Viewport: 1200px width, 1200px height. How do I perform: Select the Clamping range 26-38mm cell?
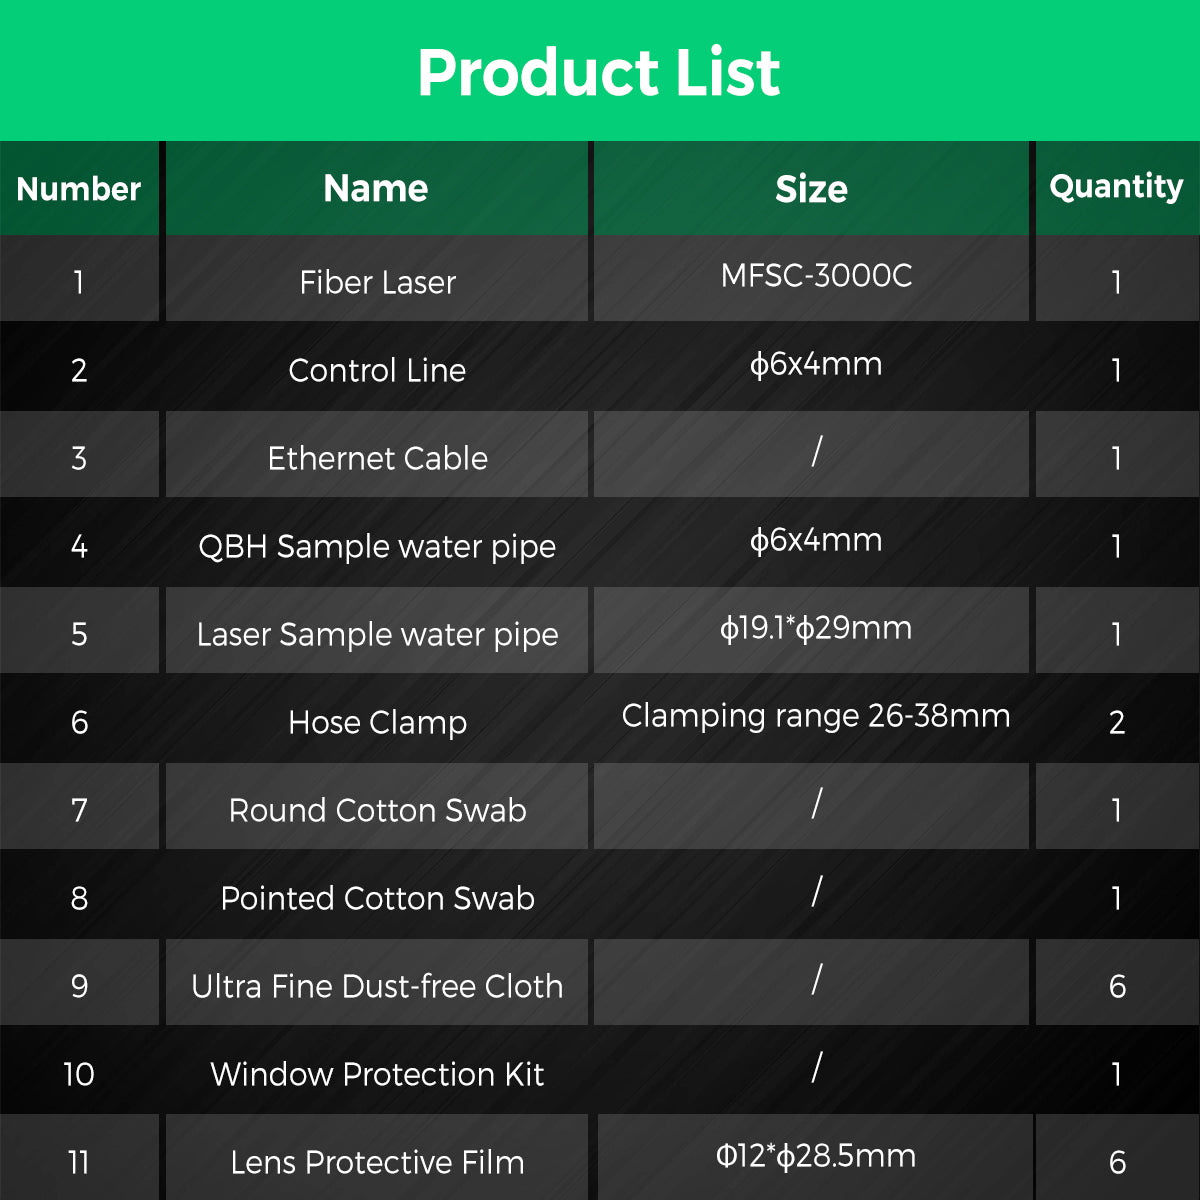(816, 716)
